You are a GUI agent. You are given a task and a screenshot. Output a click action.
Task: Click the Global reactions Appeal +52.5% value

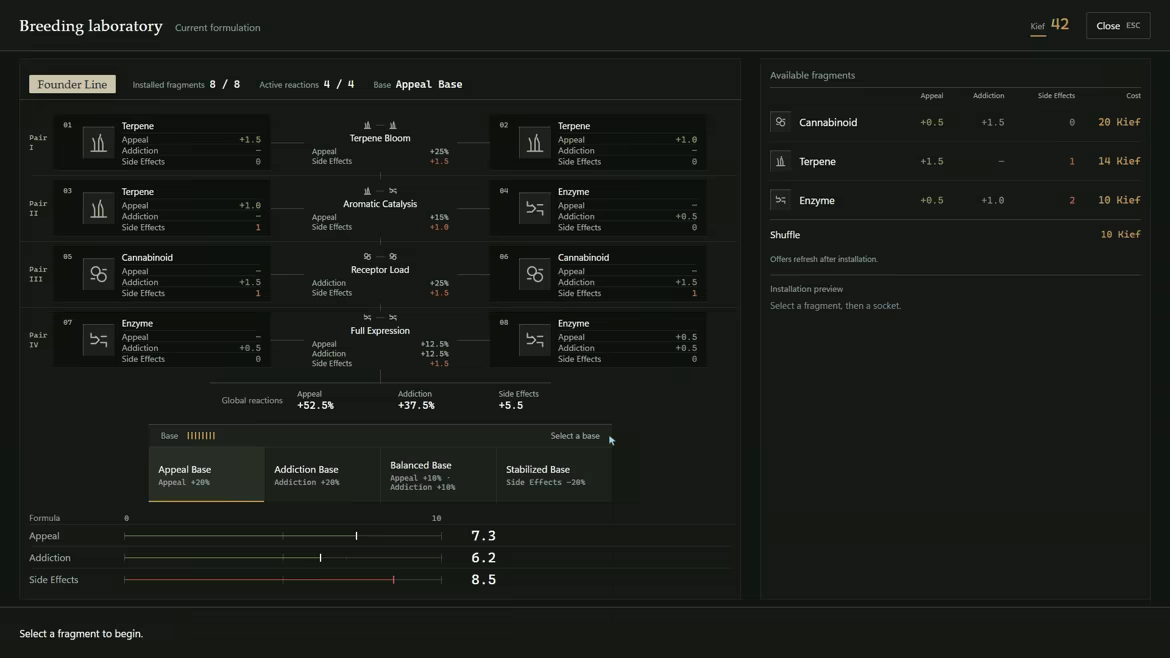click(x=316, y=406)
